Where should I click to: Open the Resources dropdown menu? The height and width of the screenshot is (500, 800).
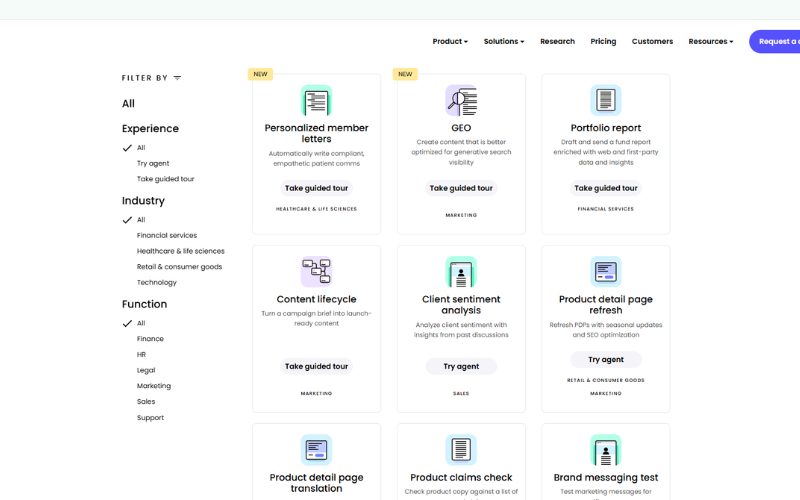coord(711,41)
